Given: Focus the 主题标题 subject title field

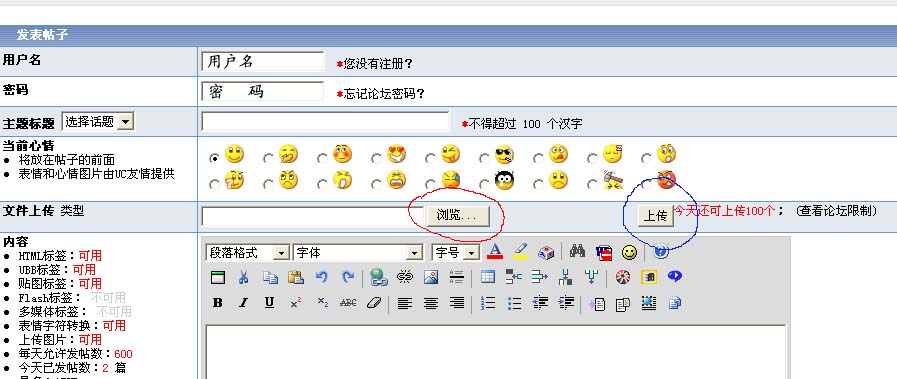Looking at the screenshot, I should [325, 121].
